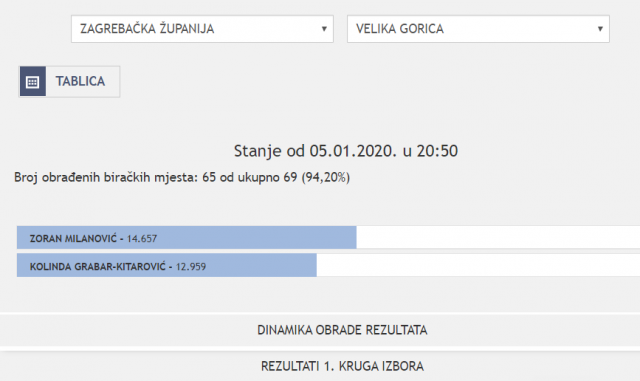This screenshot has height=381, width=640.
Task: Click the 14.657 vote count
Action: point(142,238)
